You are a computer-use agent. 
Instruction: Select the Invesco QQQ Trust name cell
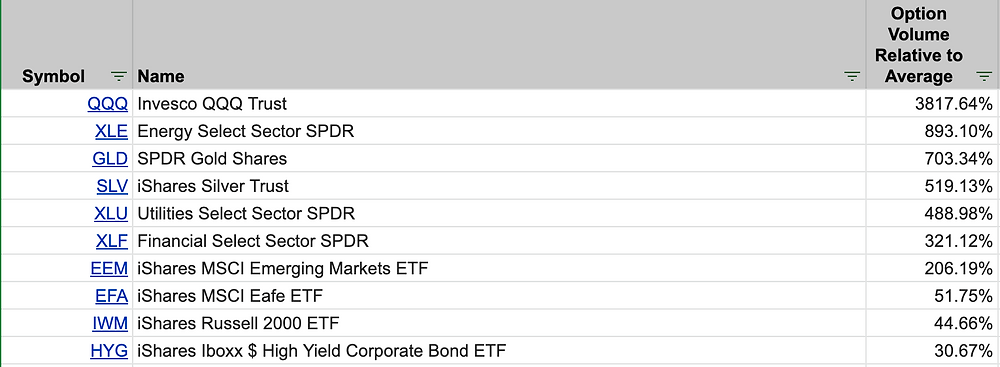pos(499,103)
